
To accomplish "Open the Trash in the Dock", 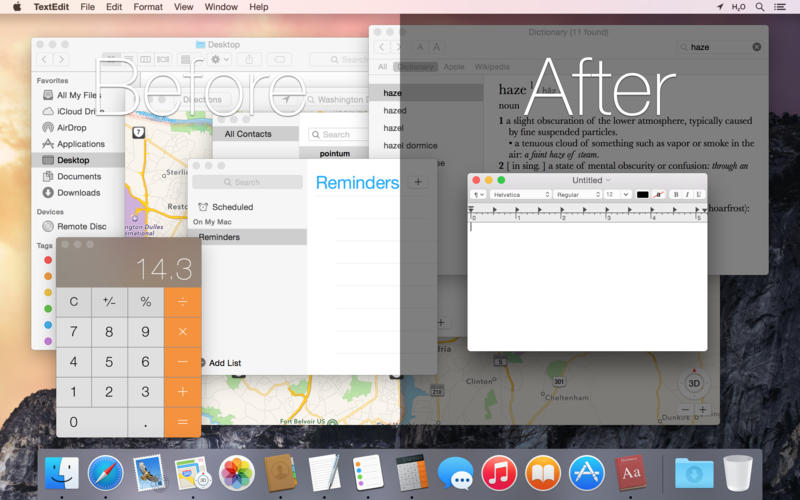I will tap(738, 472).
